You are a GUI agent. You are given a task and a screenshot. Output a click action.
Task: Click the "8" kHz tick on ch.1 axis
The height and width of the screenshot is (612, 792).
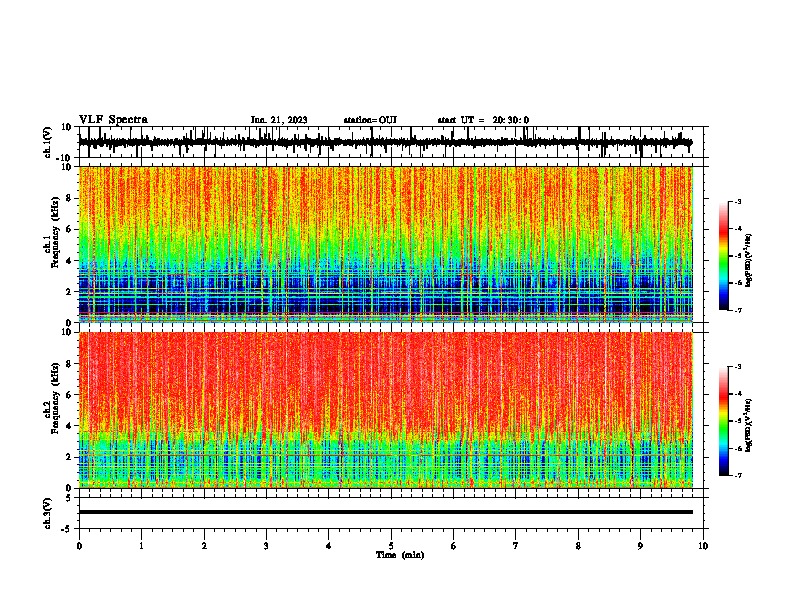(x=69, y=198)
